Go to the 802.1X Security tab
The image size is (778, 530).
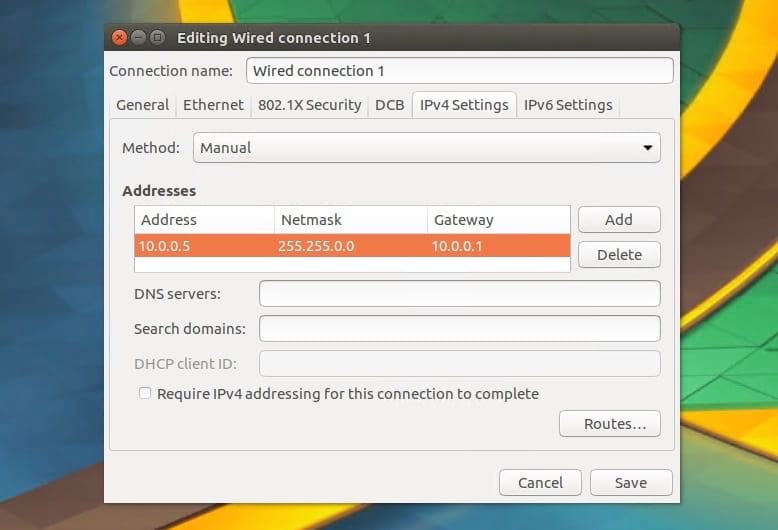pos(310,105)
